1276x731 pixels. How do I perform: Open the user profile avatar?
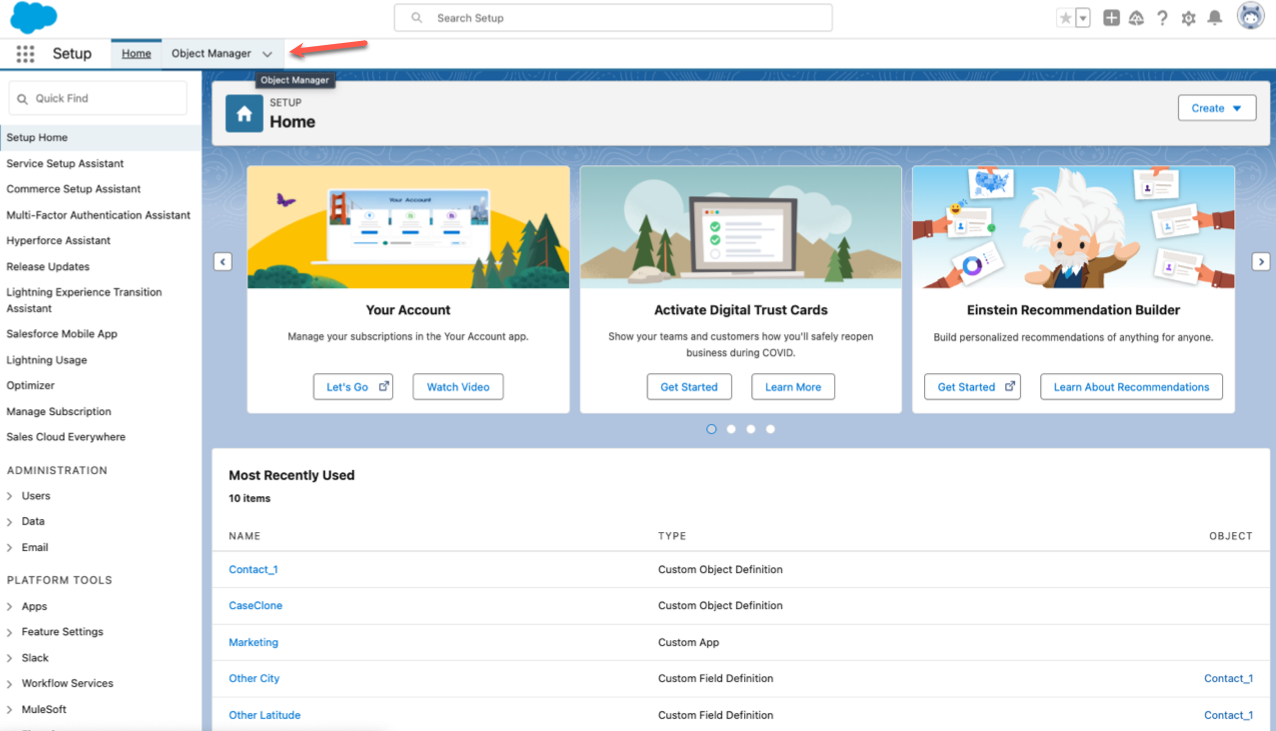point(1250,17)
